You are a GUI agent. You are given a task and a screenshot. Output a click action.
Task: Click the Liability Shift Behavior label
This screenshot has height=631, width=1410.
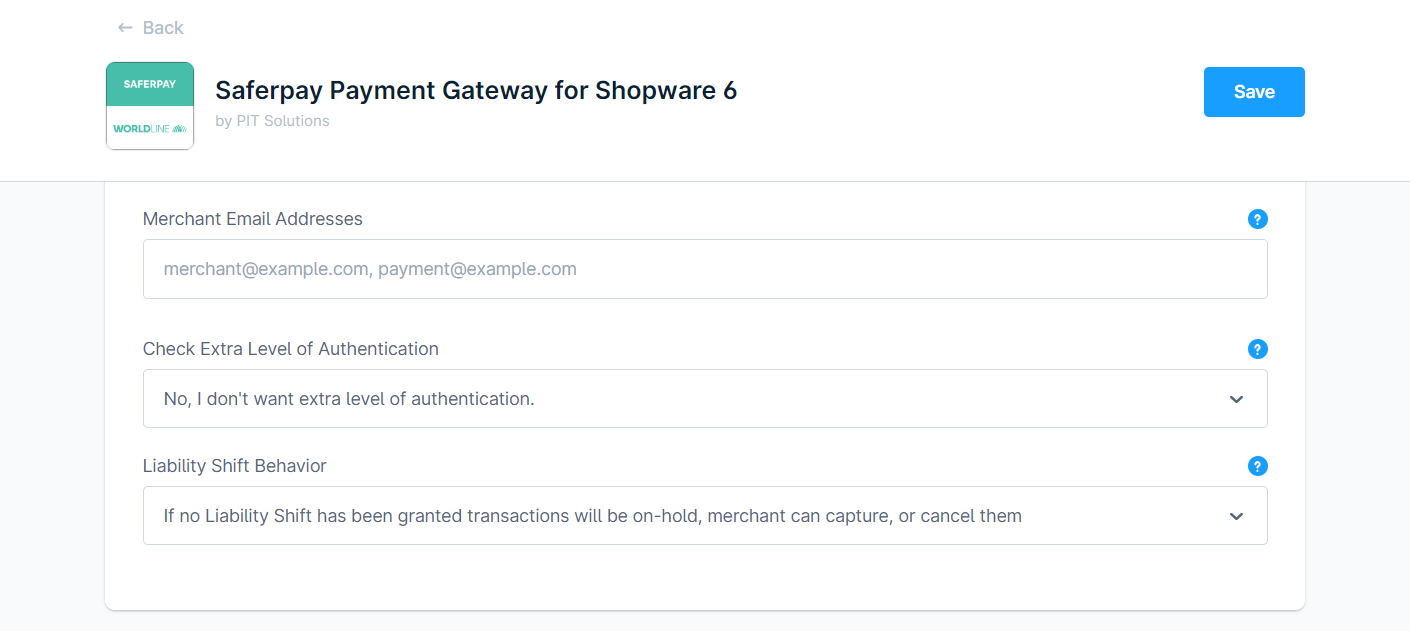point(235,466)
